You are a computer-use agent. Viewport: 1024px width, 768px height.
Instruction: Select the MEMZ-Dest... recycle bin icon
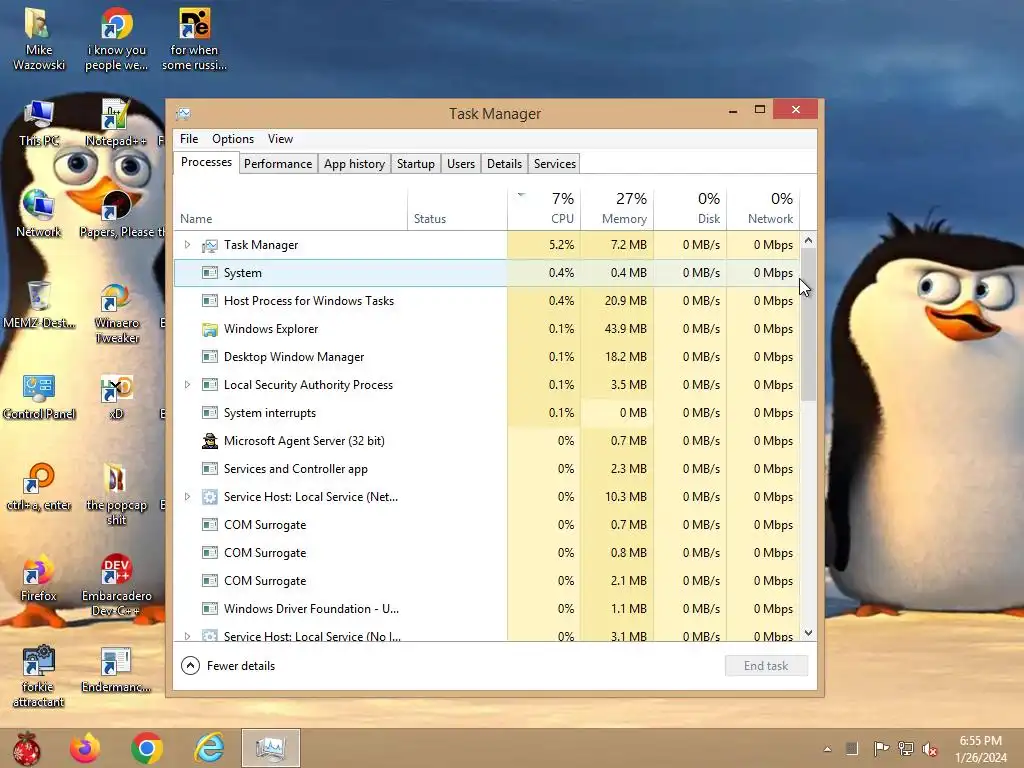click(x=39, y=305)
